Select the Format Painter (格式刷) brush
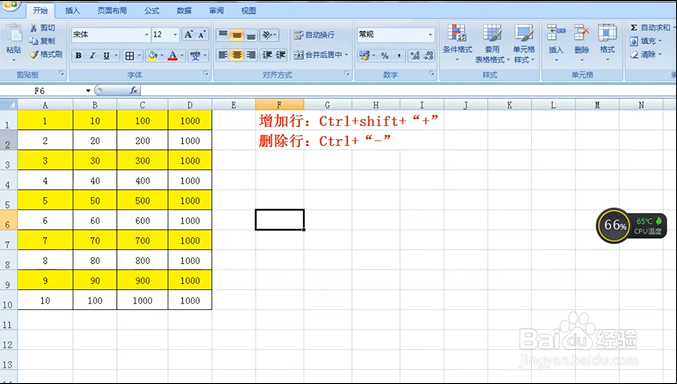Viewport: 677px width, 384px height. pyautogui.click(x=34, y=54)
